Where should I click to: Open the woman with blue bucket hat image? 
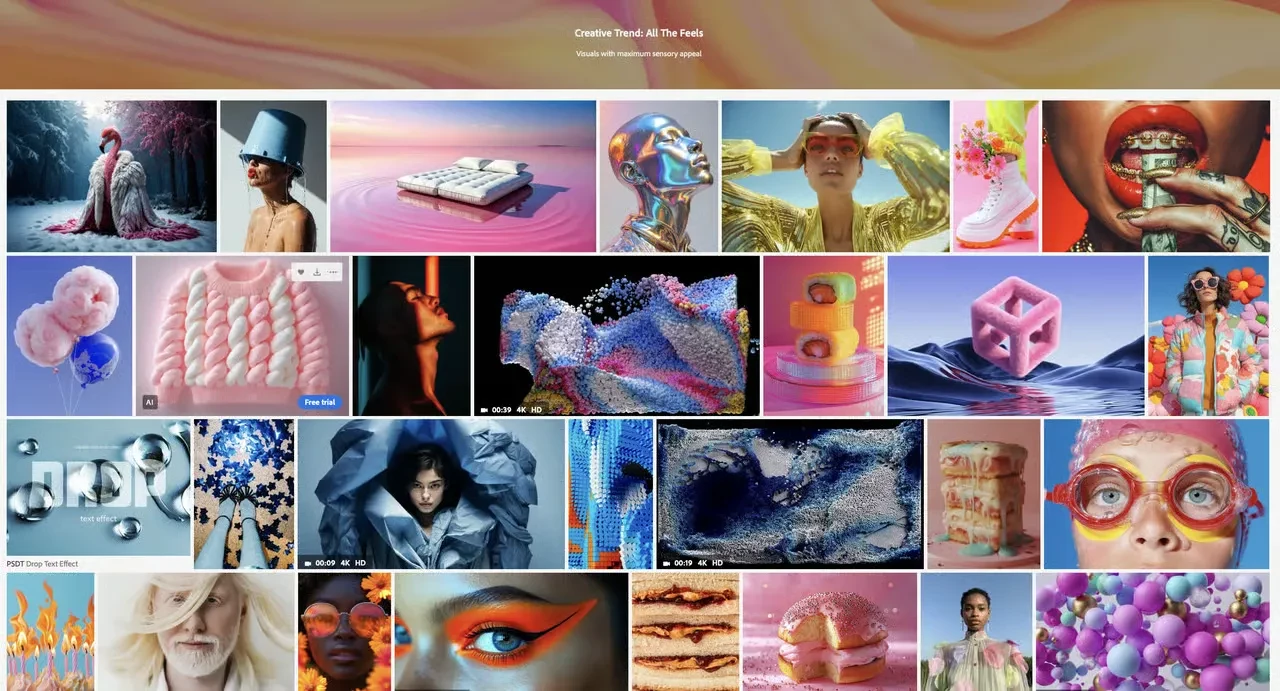[x=273, y=176]
